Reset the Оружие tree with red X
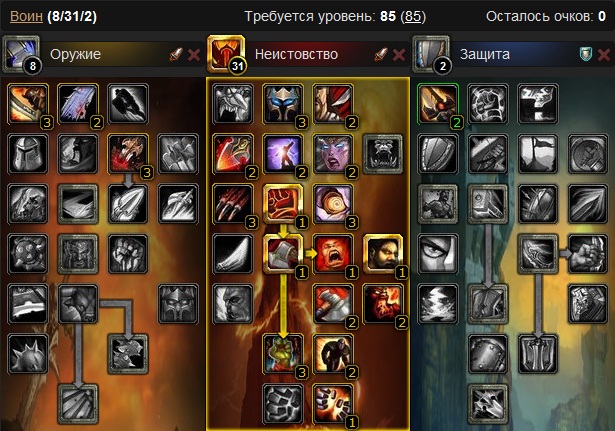The image size is (615, 431). (x=194, y=55)
